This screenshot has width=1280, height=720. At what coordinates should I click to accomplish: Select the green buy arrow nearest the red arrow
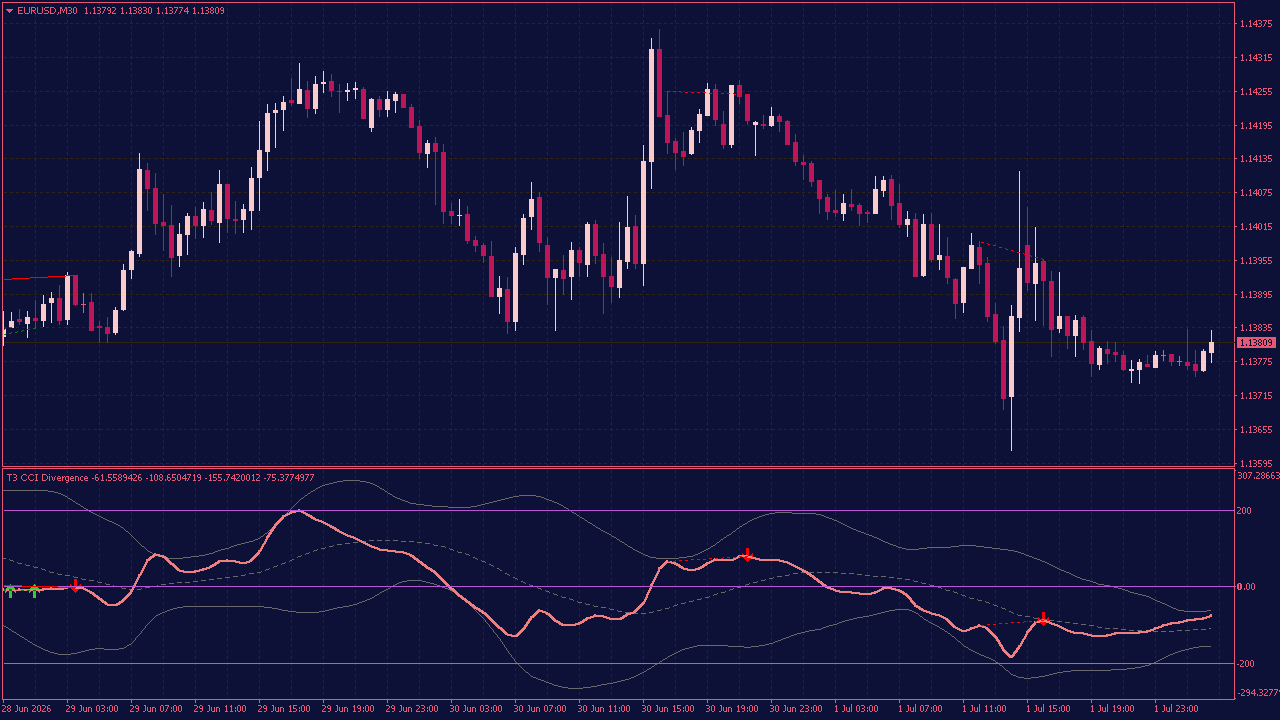pos(34,591)
